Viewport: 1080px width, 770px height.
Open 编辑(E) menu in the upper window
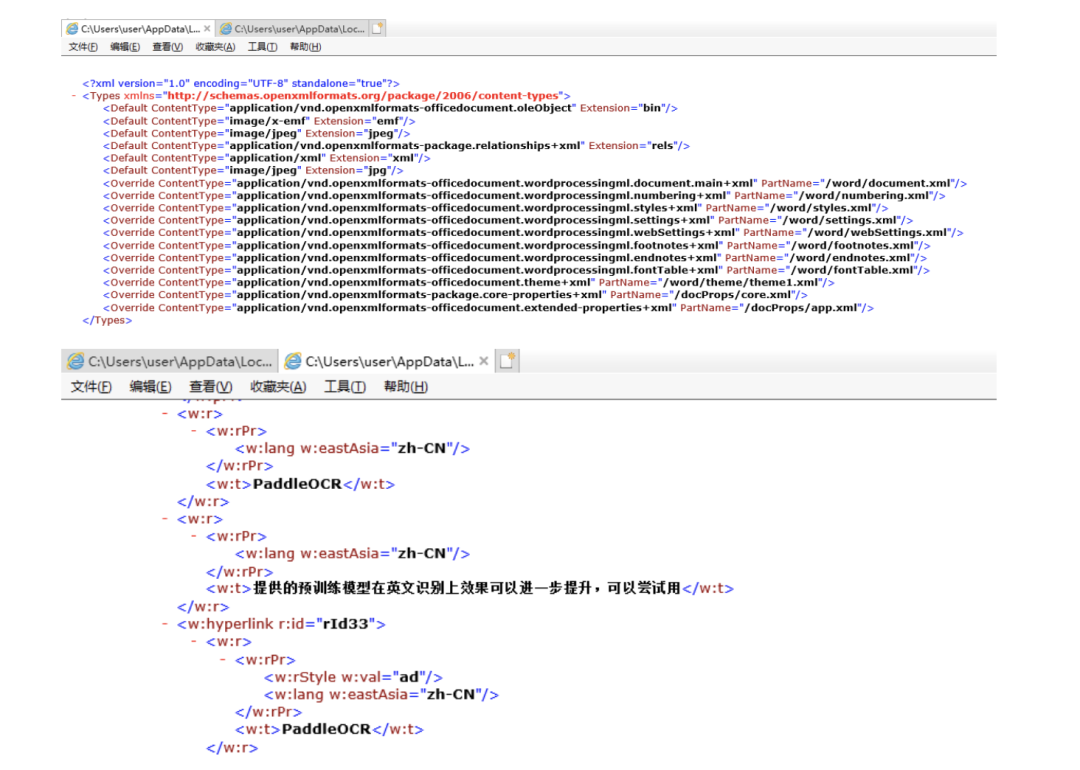coord(125,47)
